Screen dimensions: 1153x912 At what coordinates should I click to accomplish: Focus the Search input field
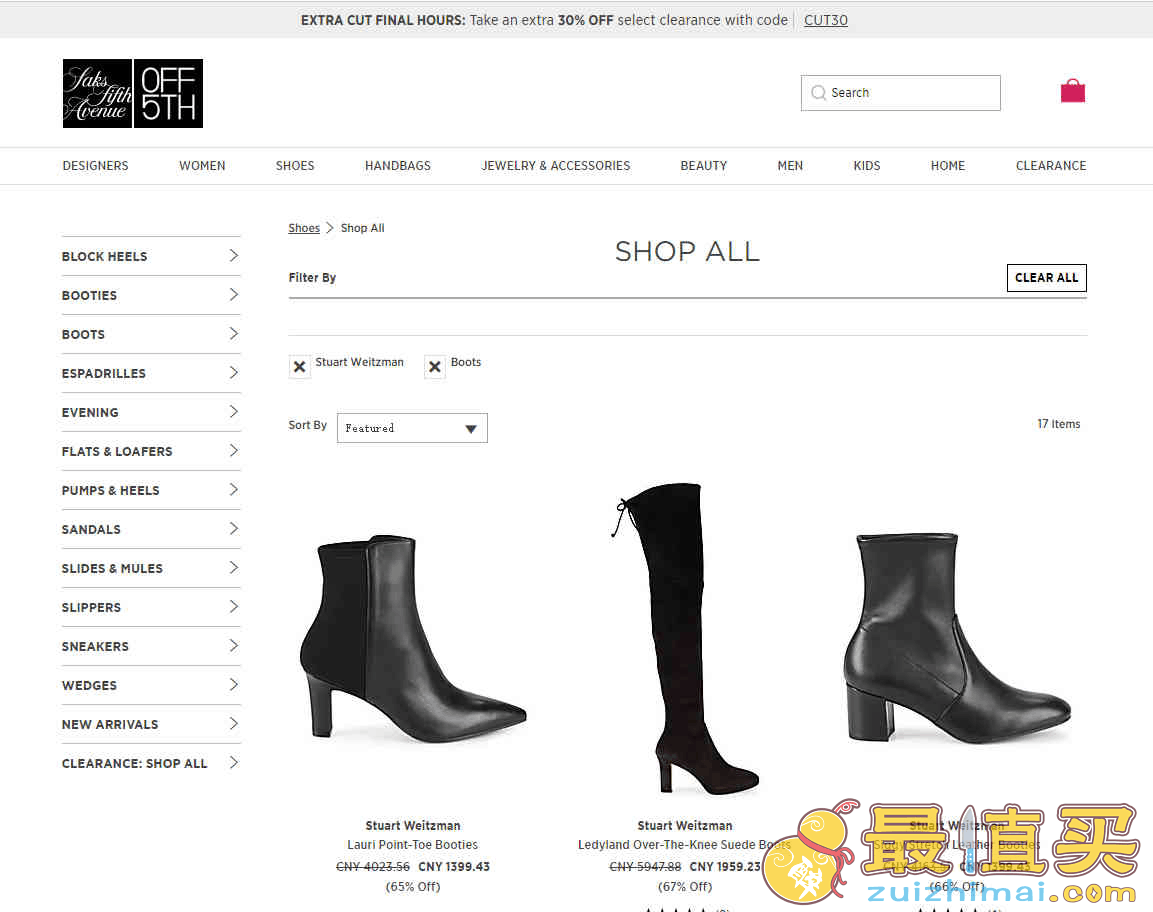click(x=901, y=93)
